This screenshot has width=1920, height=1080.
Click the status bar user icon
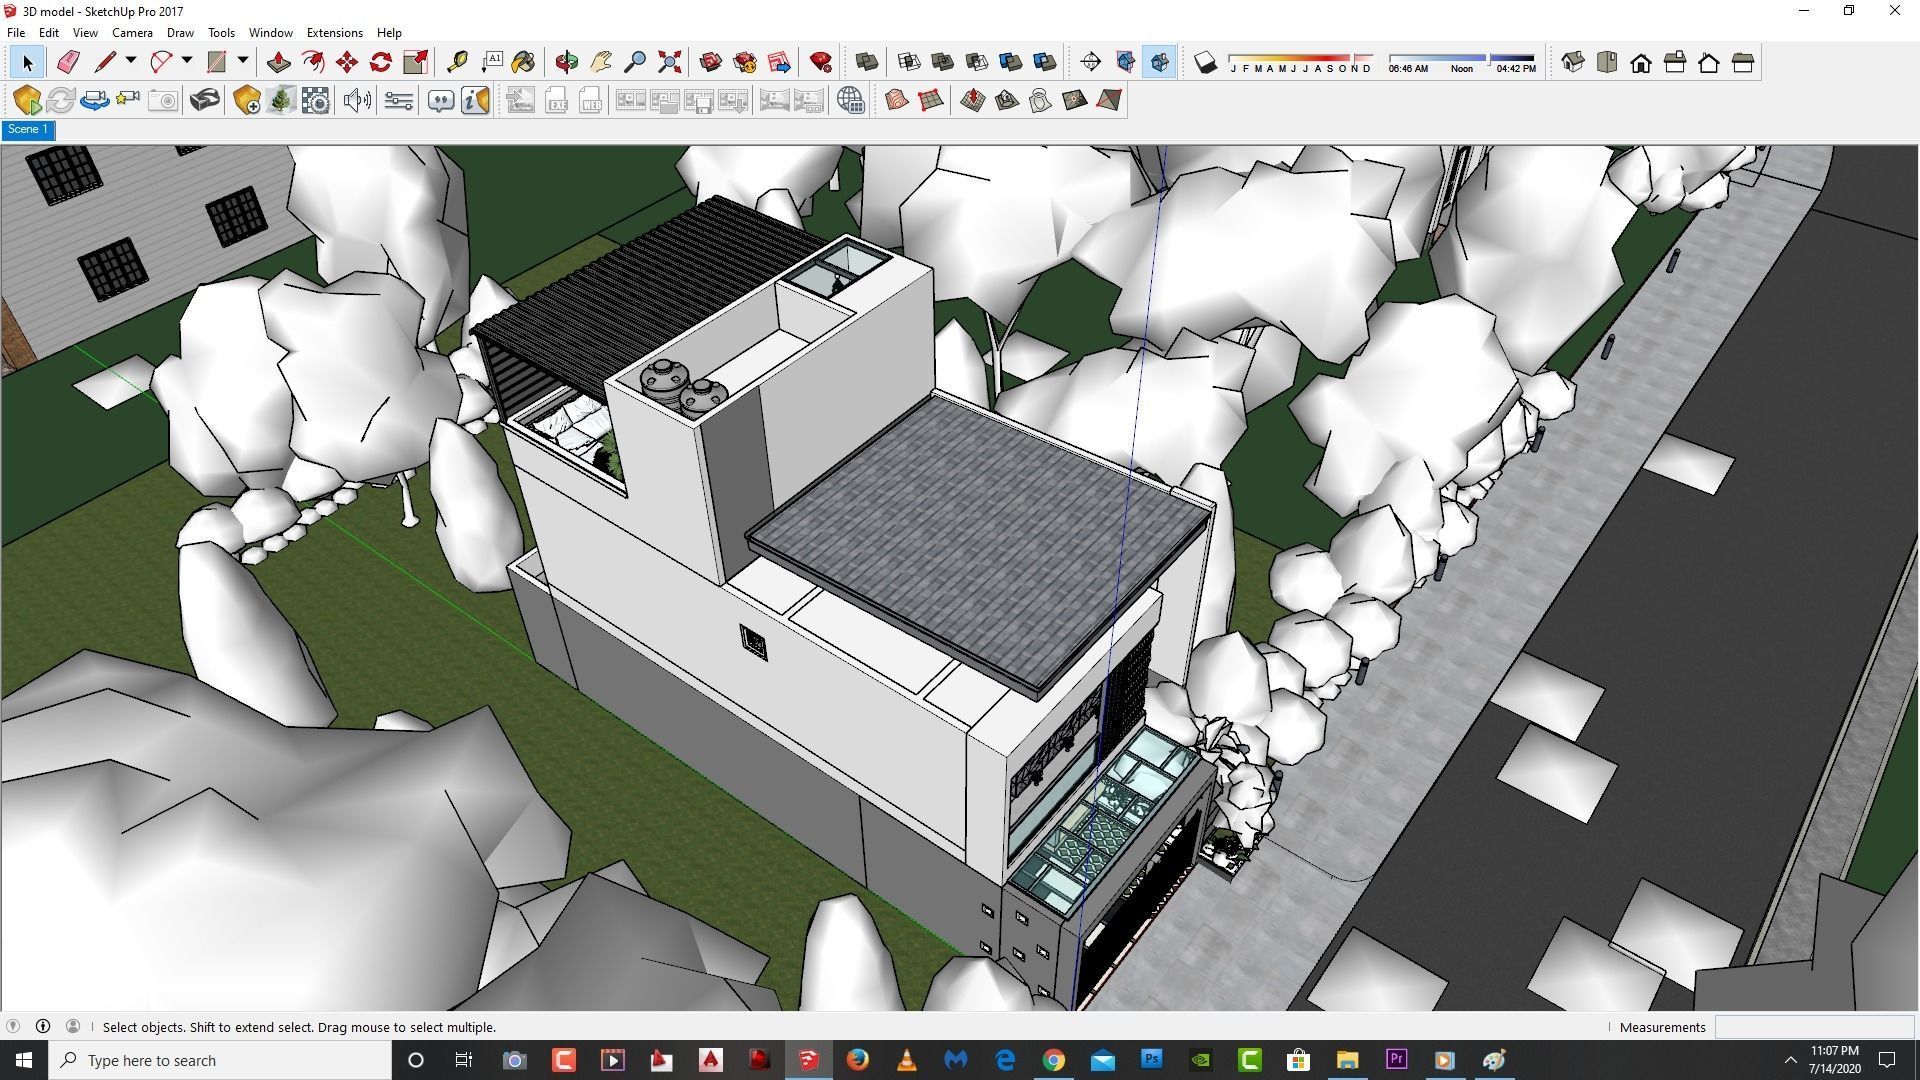(73, 1026)
